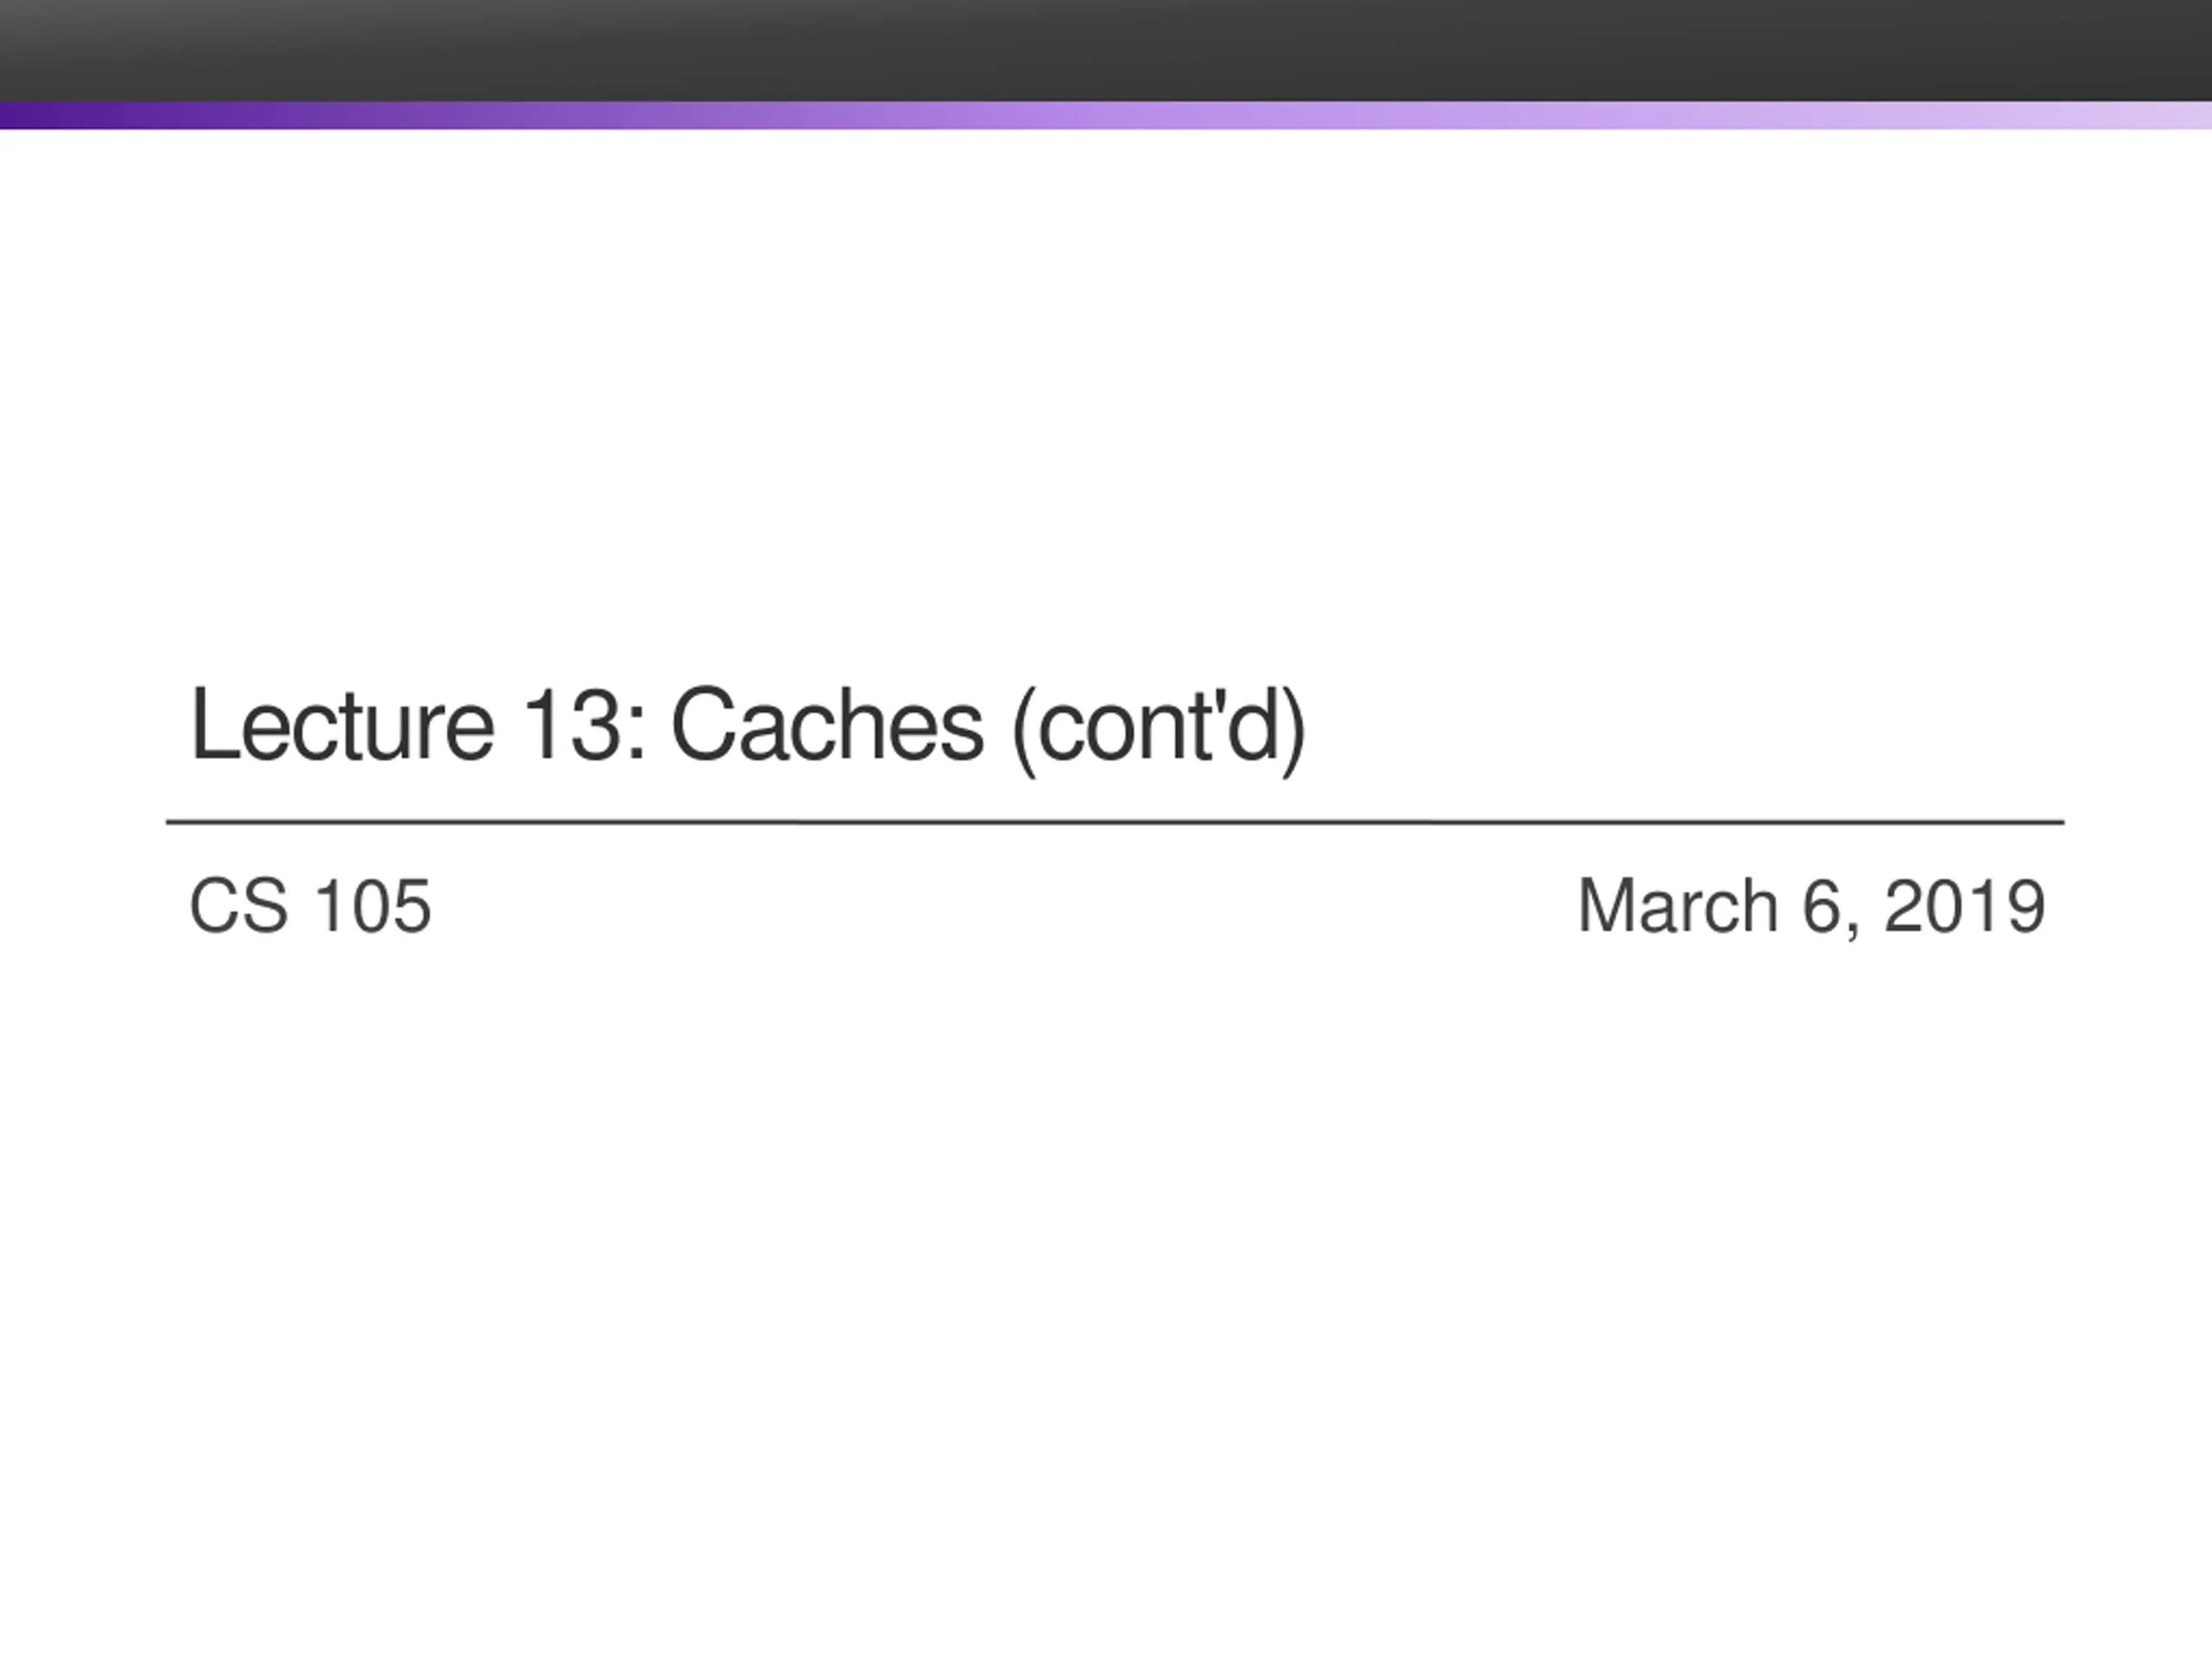
Task: Select the "CS" letters in the course label
Action: point(239,906)
